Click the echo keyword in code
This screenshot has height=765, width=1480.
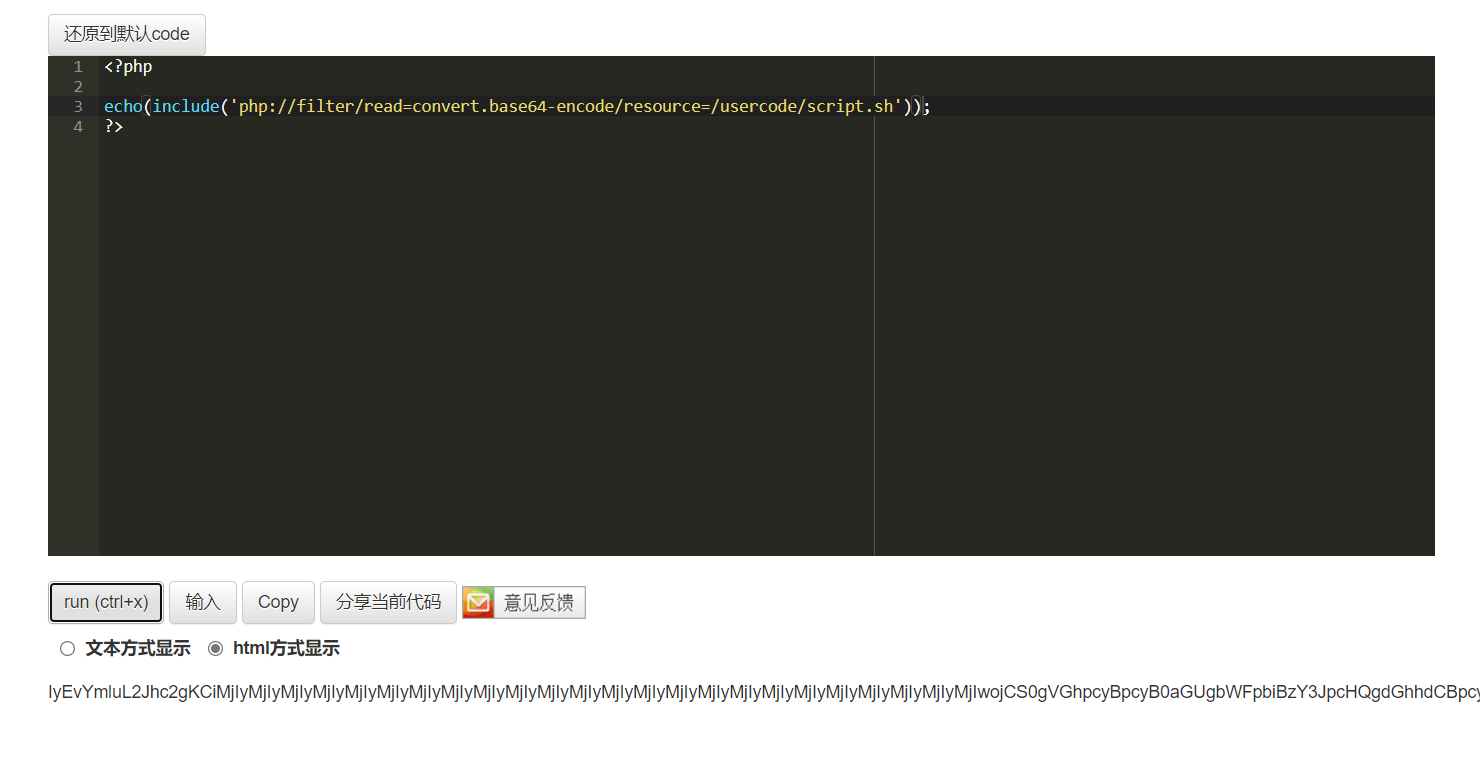point(123,106)
